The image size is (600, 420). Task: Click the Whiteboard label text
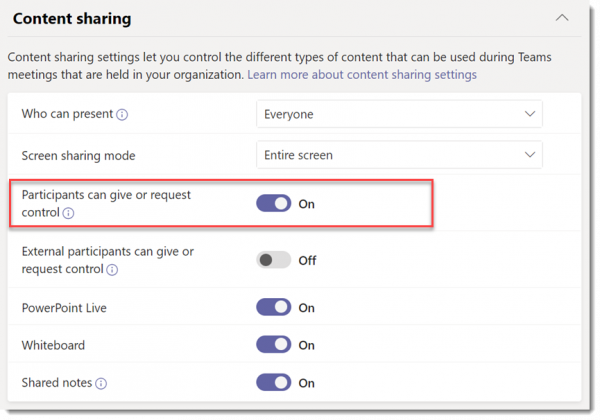coord(53,345)
